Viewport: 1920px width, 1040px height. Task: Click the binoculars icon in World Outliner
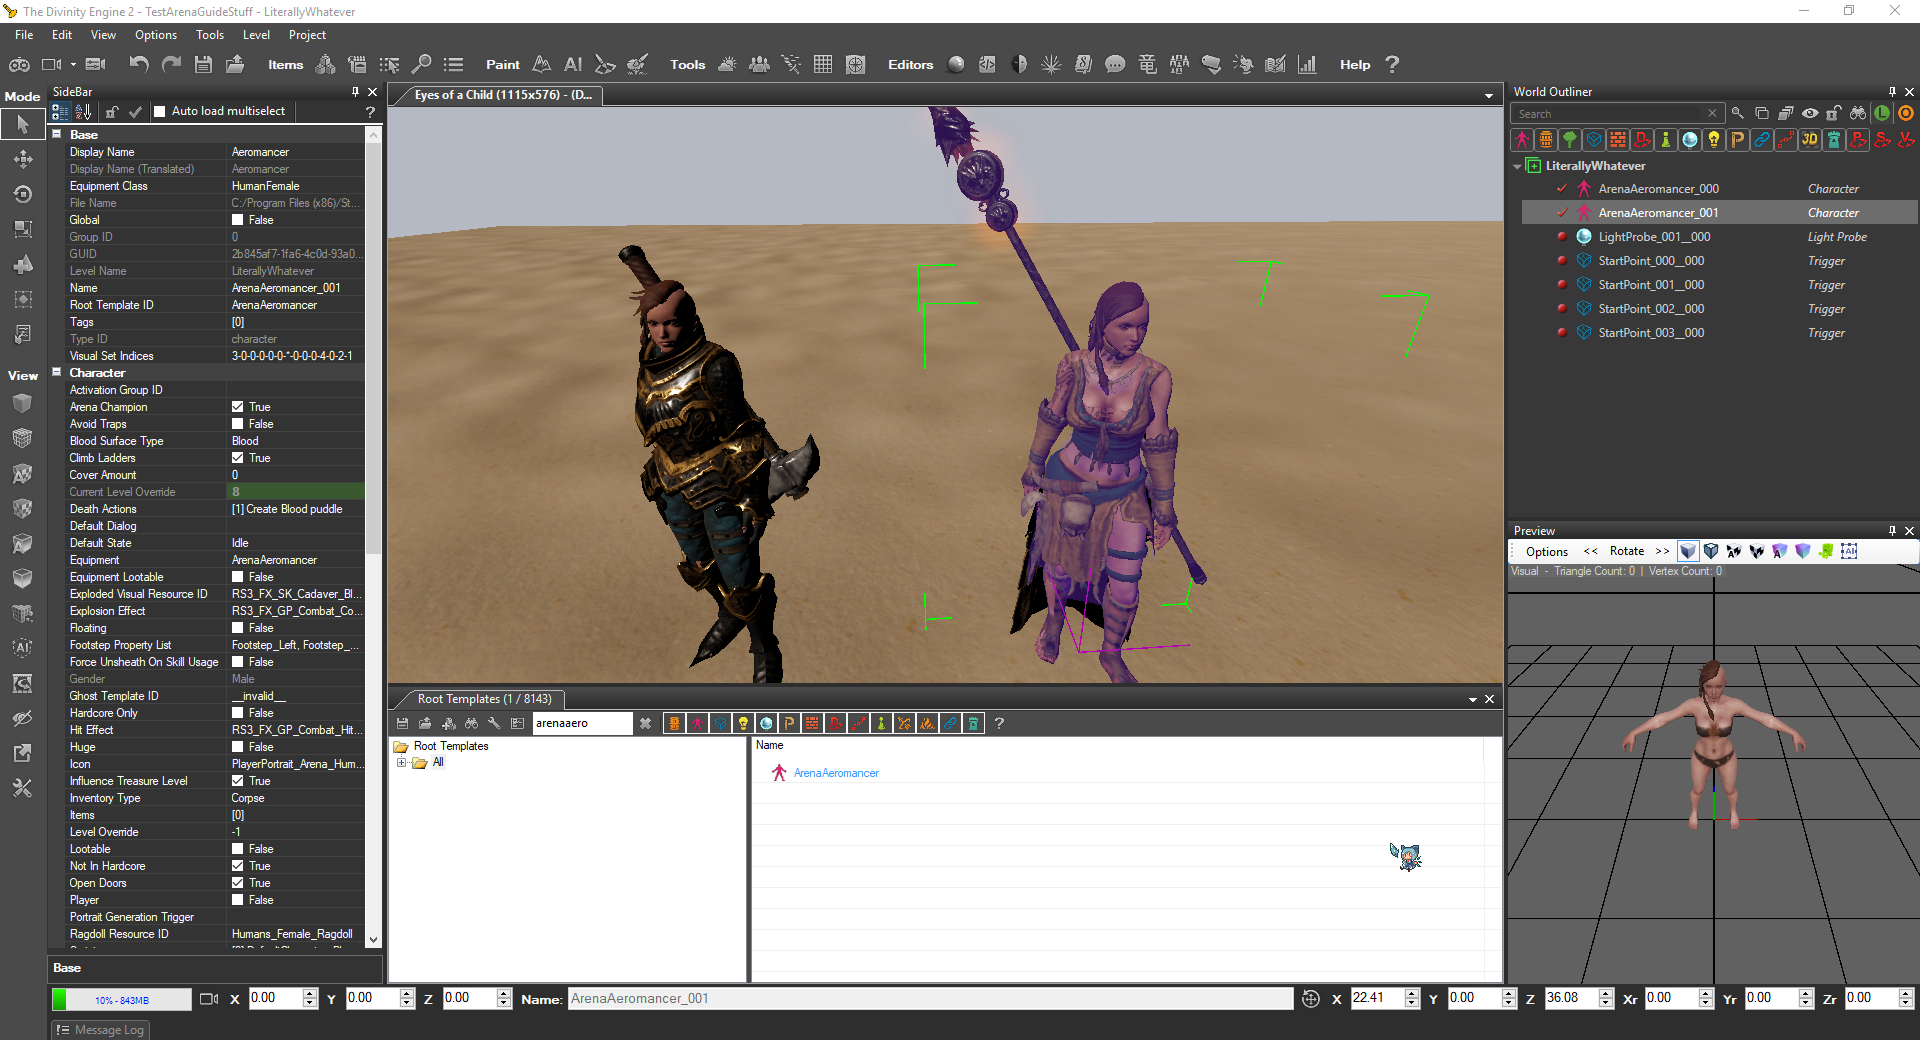[x=1858, y=113]
